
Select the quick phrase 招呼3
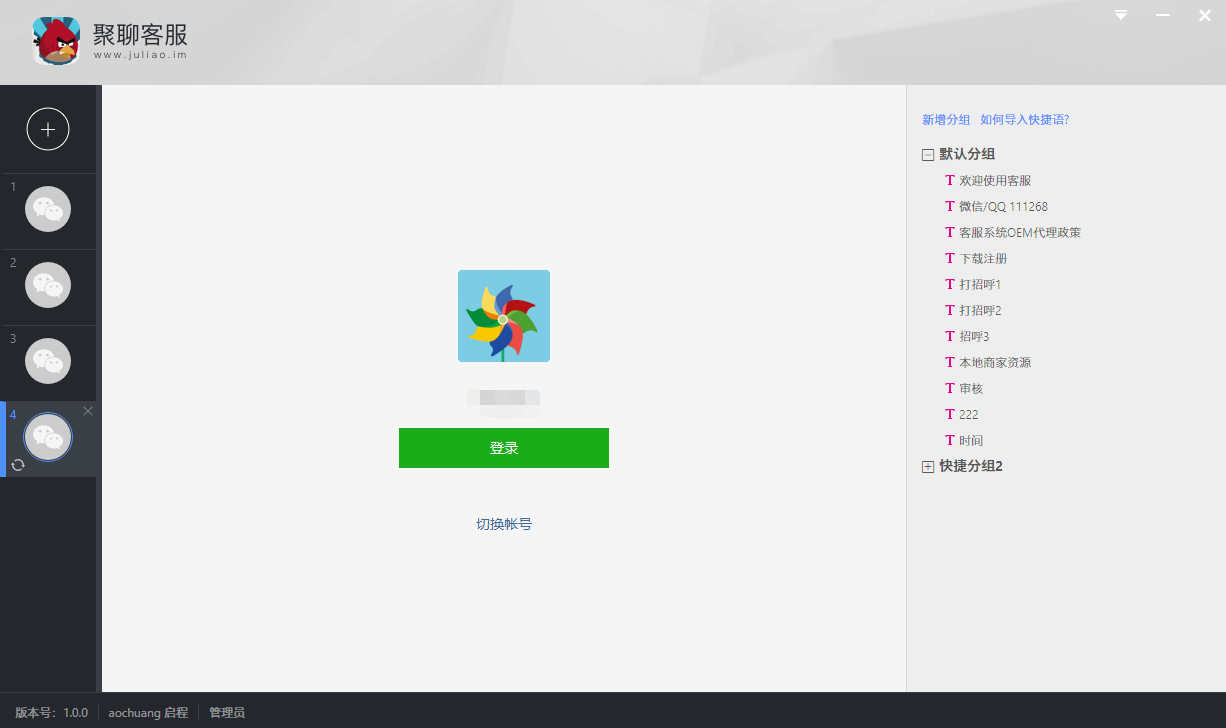tap(974, 337)
